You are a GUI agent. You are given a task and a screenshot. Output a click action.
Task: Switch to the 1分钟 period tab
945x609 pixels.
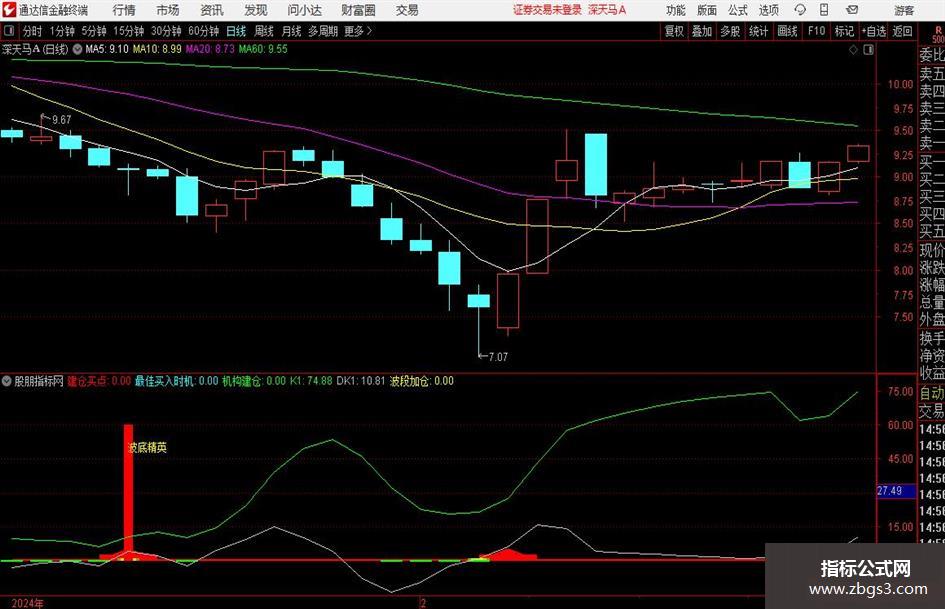(x=62, y=31)
